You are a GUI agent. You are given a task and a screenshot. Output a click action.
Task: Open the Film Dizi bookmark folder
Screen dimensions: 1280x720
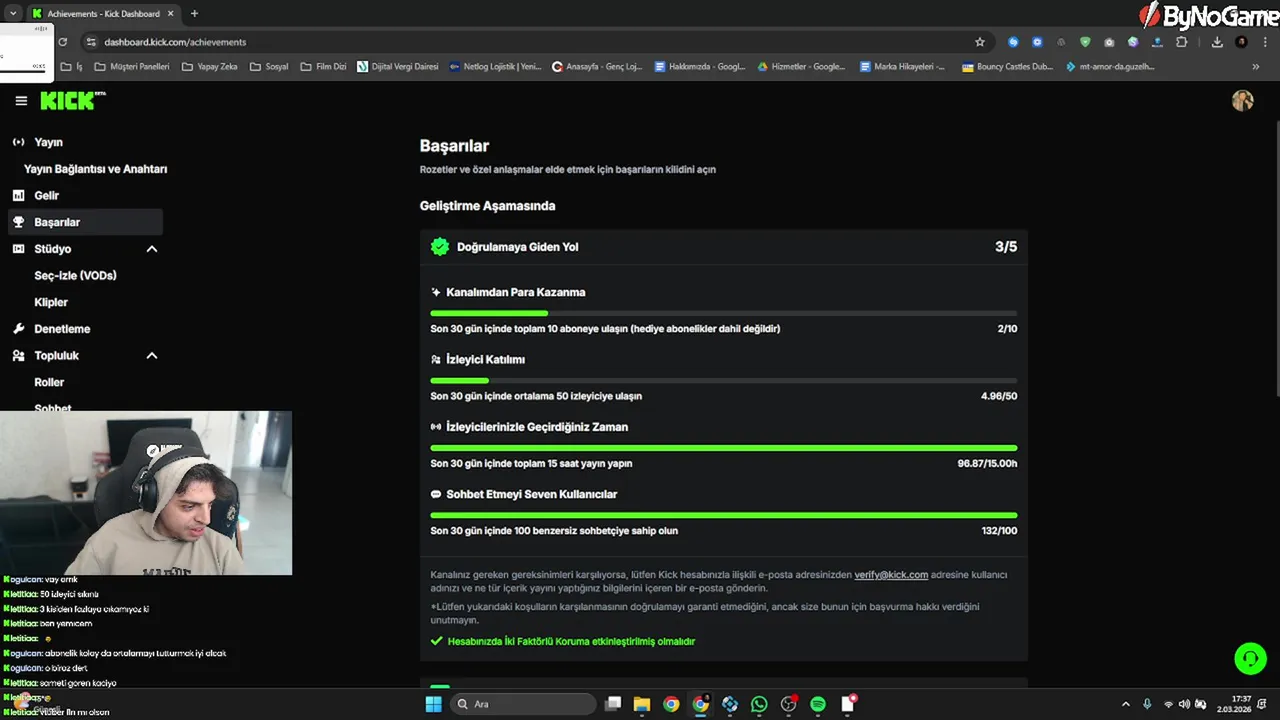[323, 67]
